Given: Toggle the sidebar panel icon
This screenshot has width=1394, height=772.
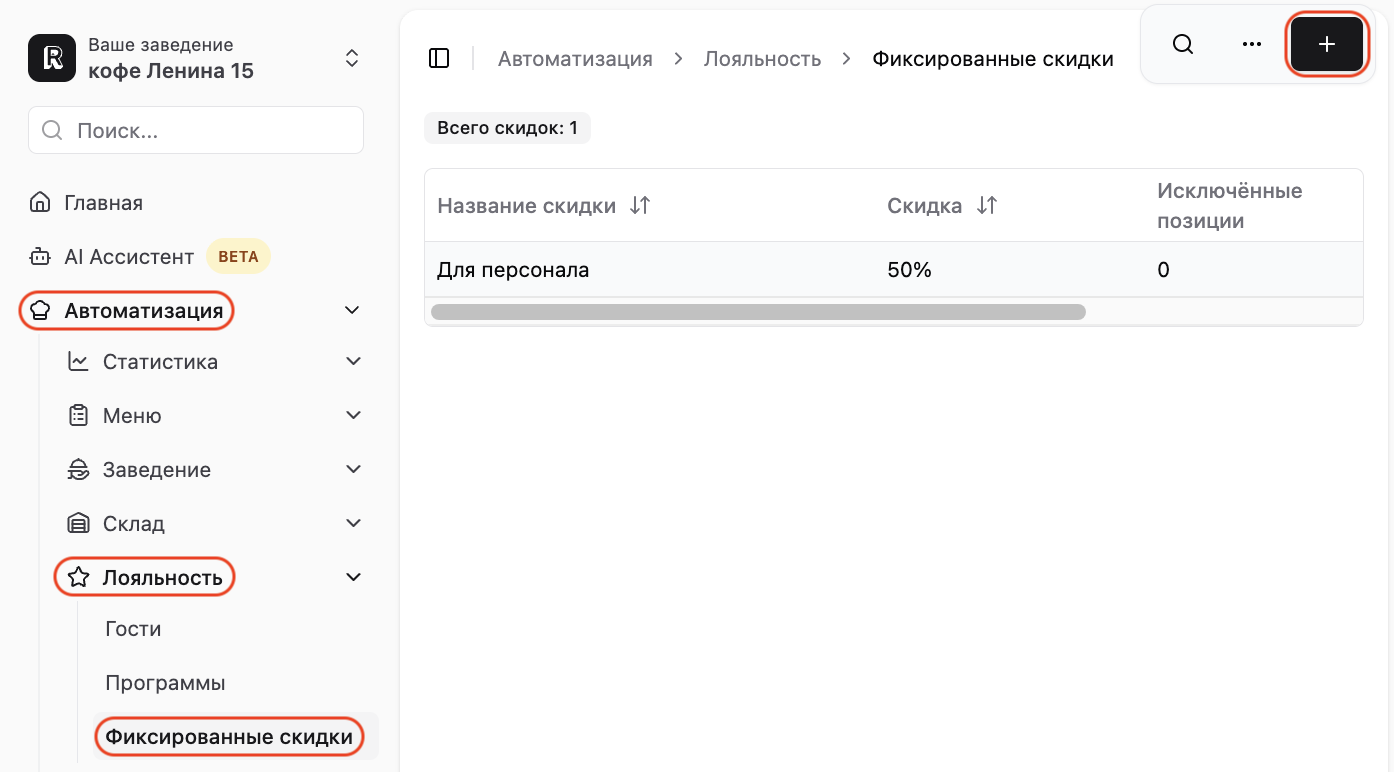Looking at the screenshot, I should [439, 58].
